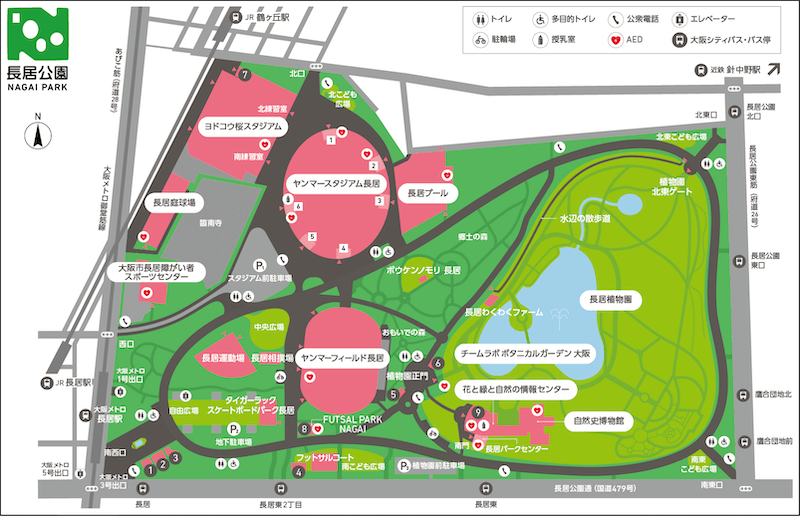800x516 pixels.
Task: Click the 鷹合団地前 bus stop icon
Action: [x=744, y=440]
